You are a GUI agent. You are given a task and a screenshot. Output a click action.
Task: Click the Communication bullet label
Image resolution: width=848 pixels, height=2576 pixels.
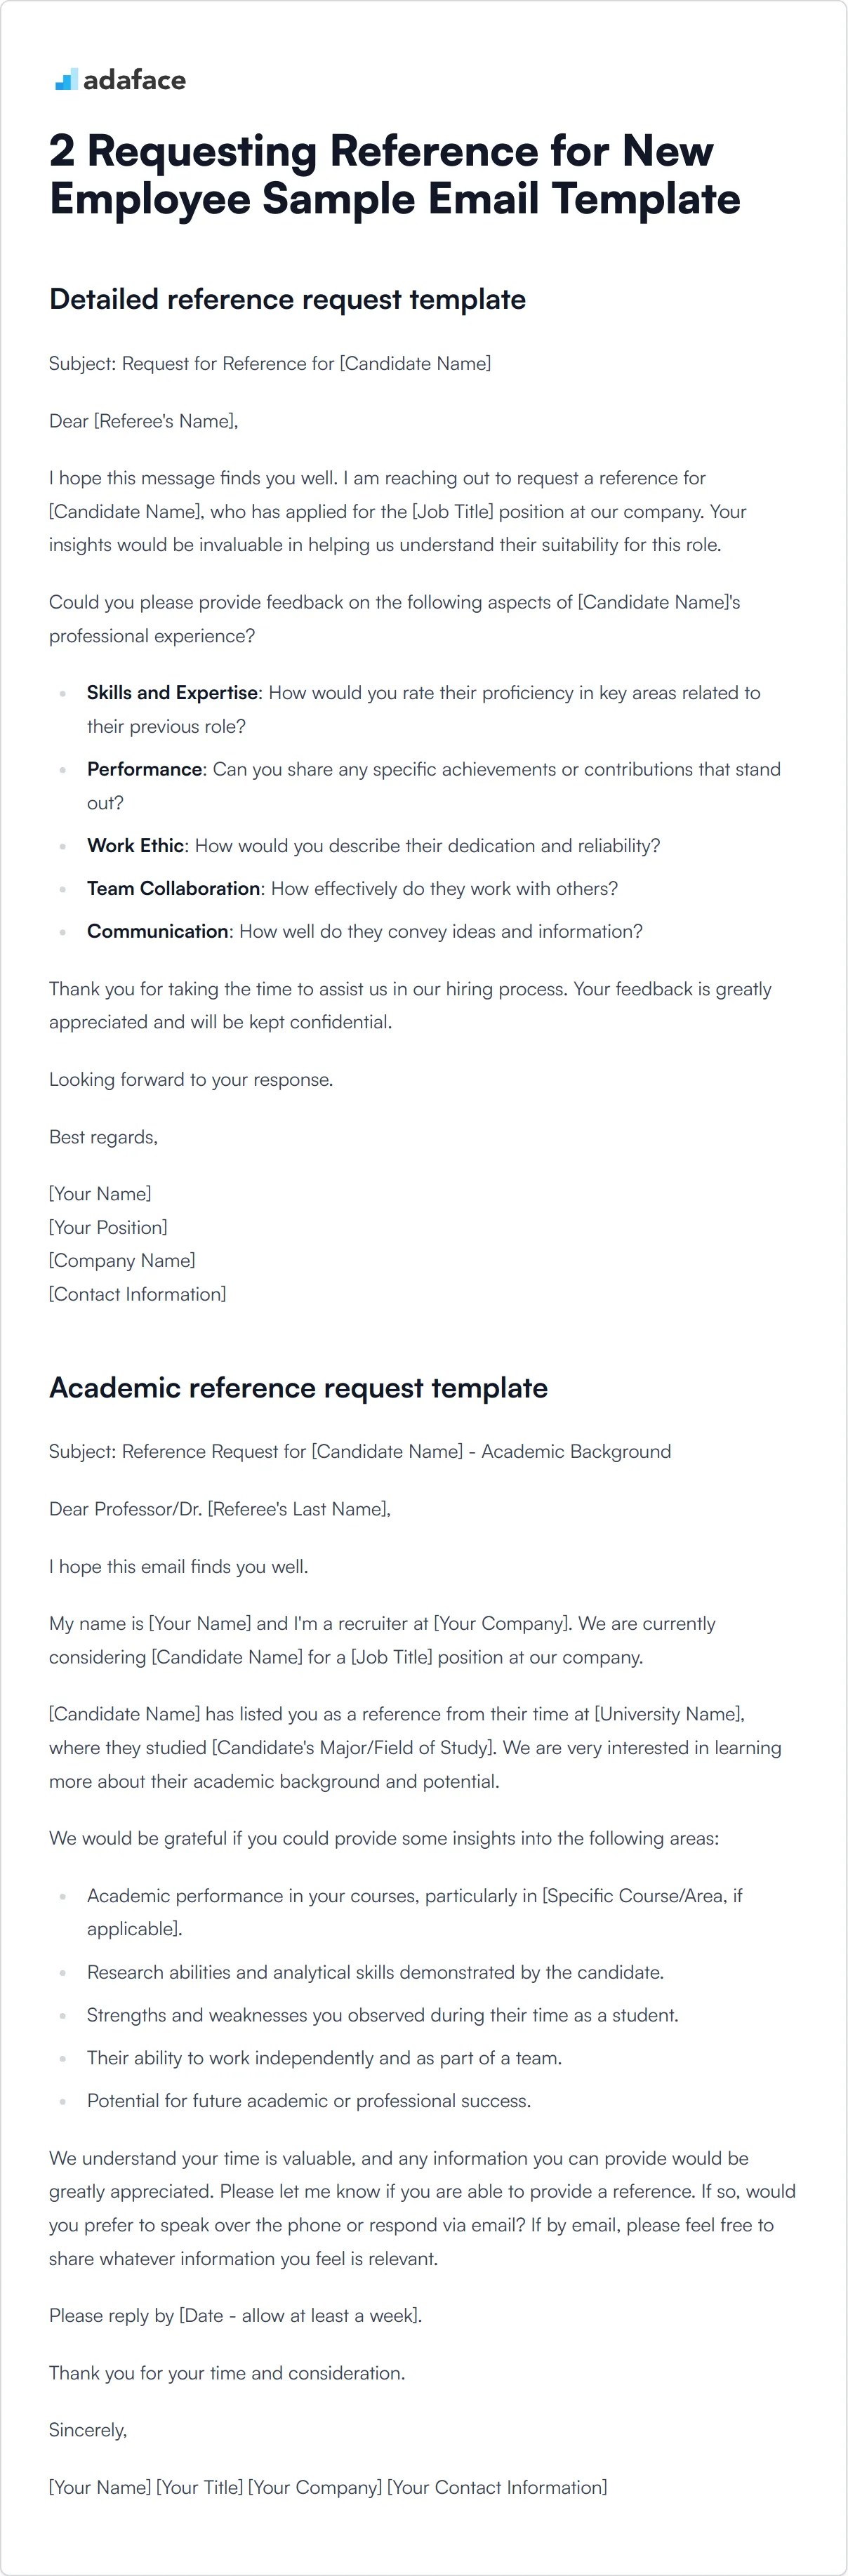[x=157, y=932]
